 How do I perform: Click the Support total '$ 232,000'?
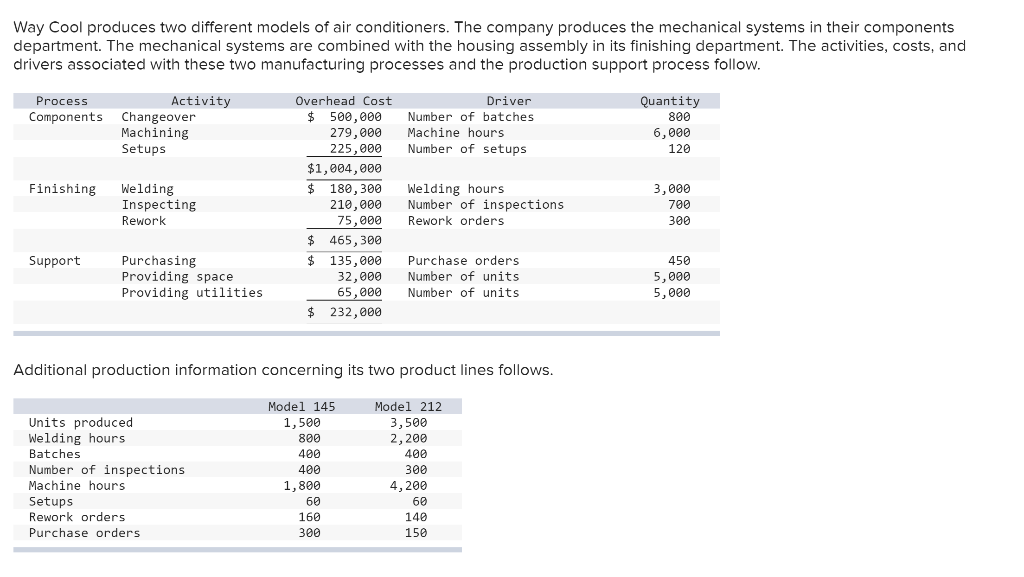point(344,312)
